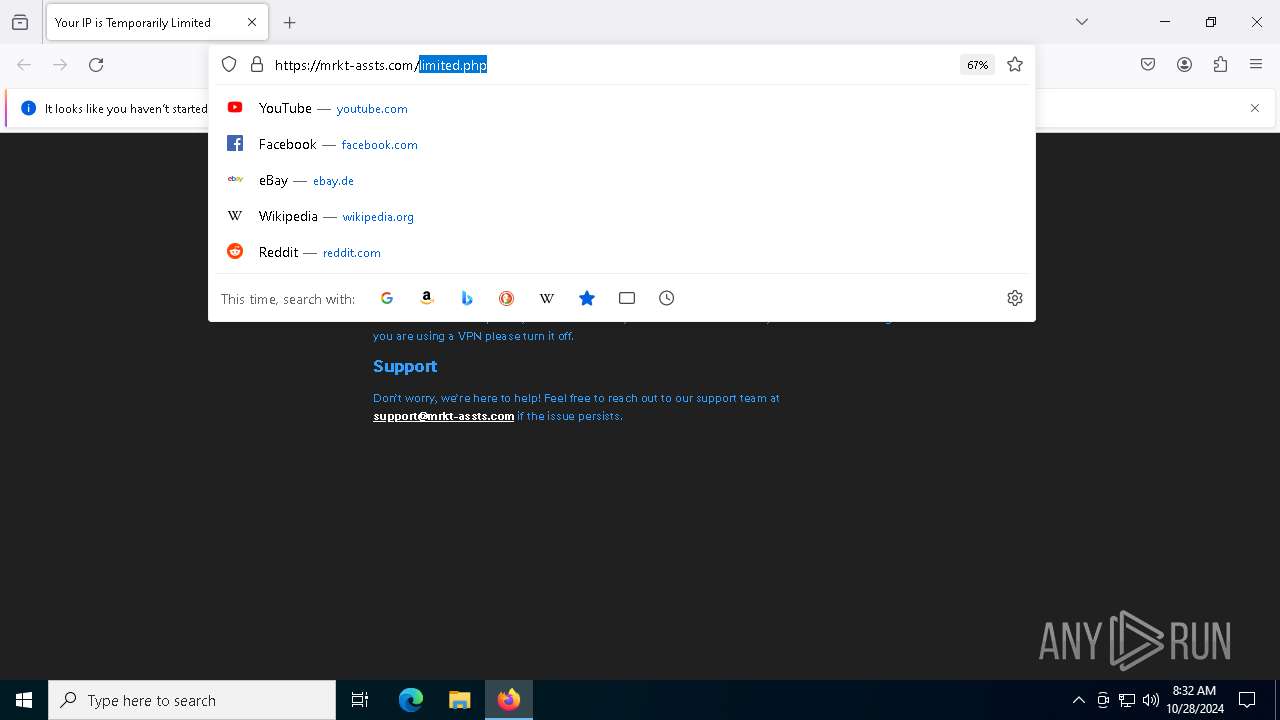Open tracking protection shield icon
This screenshot has height=720, width=1280.
[229, 64]
